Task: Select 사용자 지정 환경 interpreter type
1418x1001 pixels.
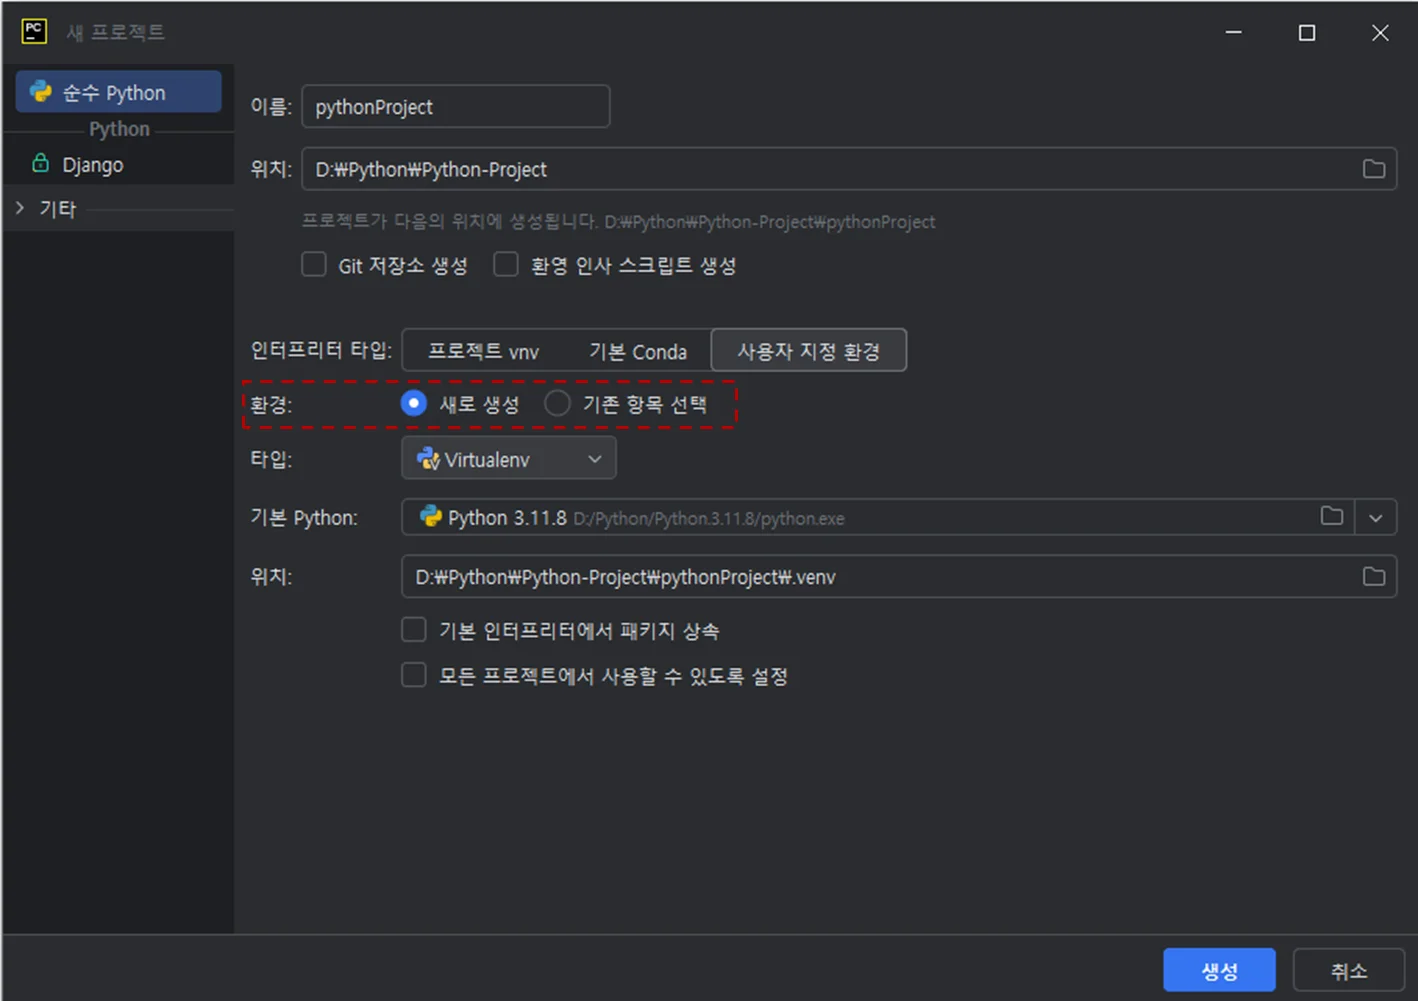Action: [x=809, y=350]
